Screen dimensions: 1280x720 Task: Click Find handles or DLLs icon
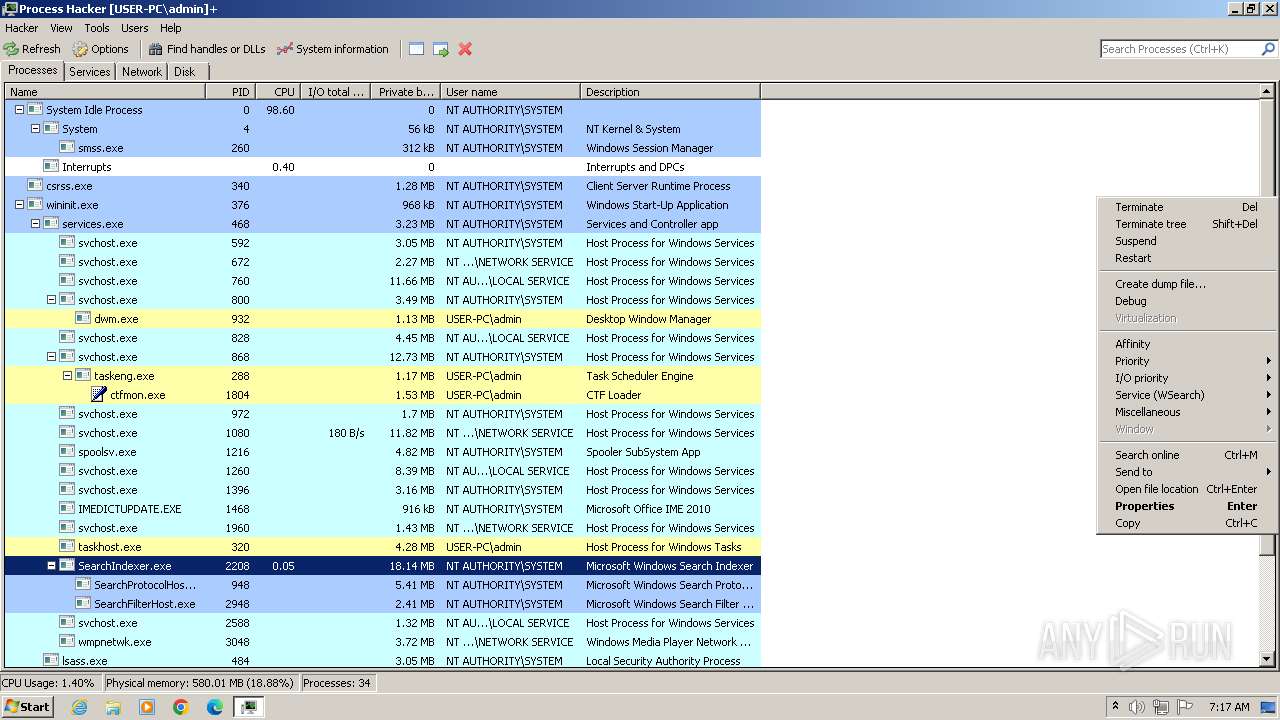155,49
